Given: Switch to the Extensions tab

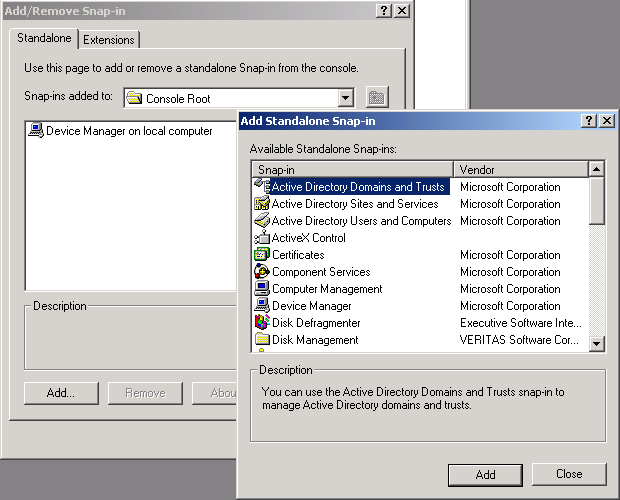Looking at the screenshot, I should pos(109,40).
